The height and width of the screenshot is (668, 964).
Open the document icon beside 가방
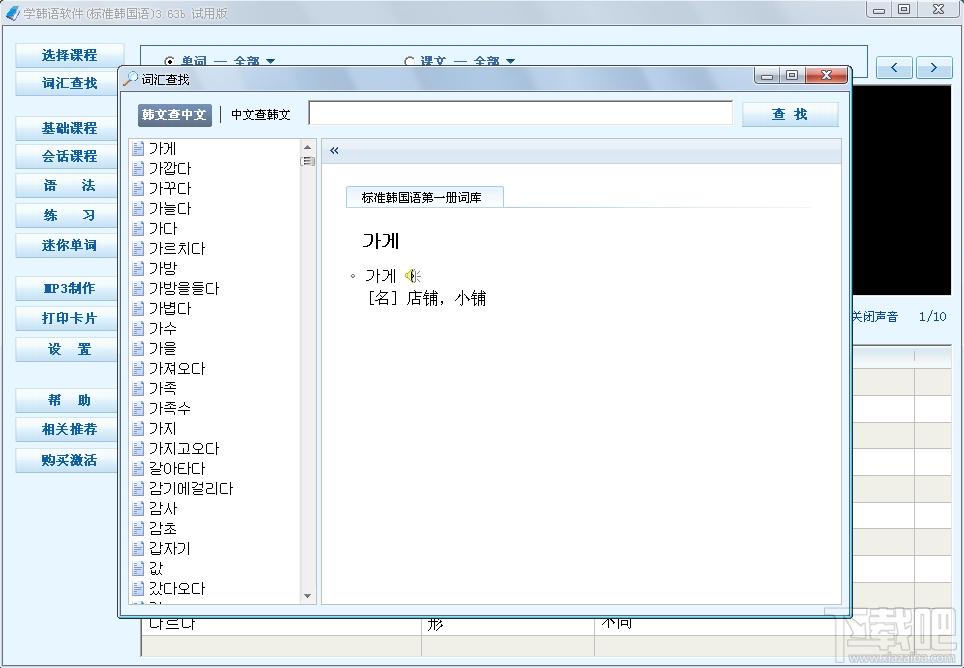pos(138,269)
